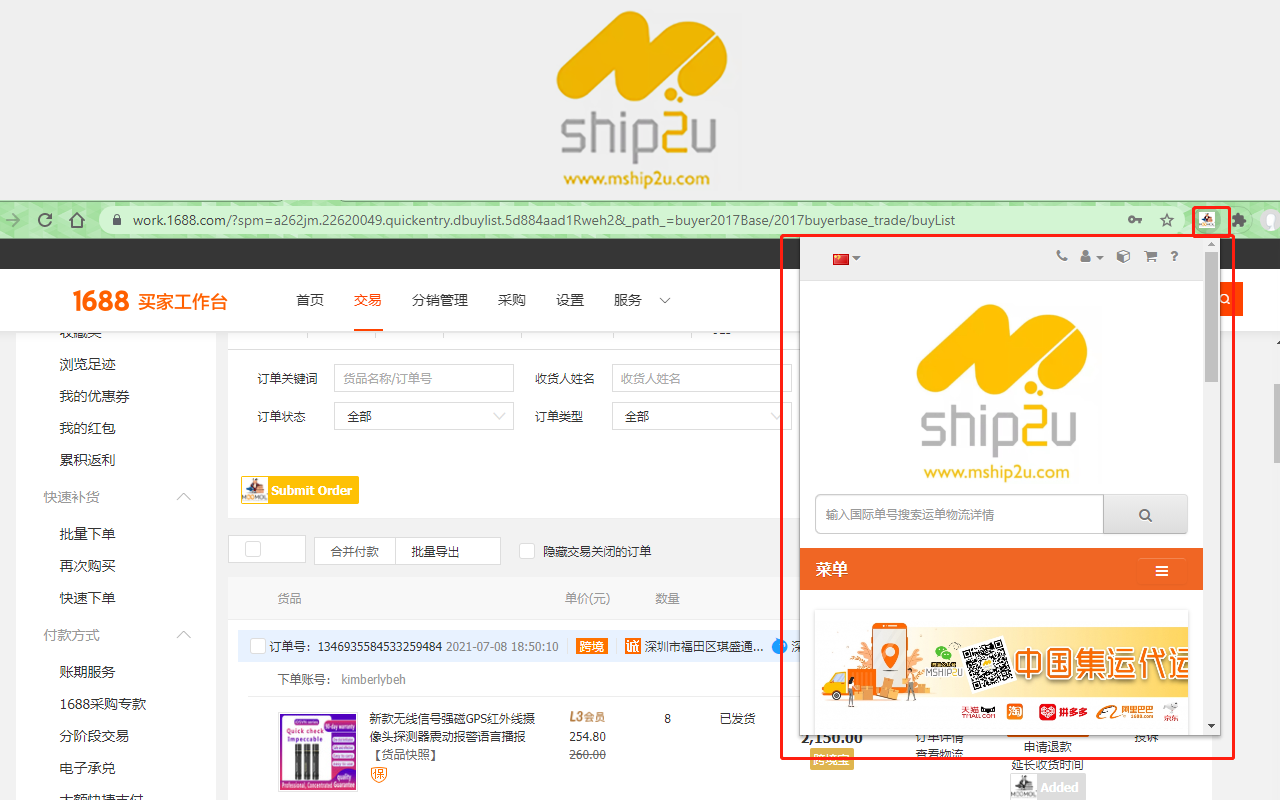
Task: Click 货品快照 link under product
Action: (403, 755)
